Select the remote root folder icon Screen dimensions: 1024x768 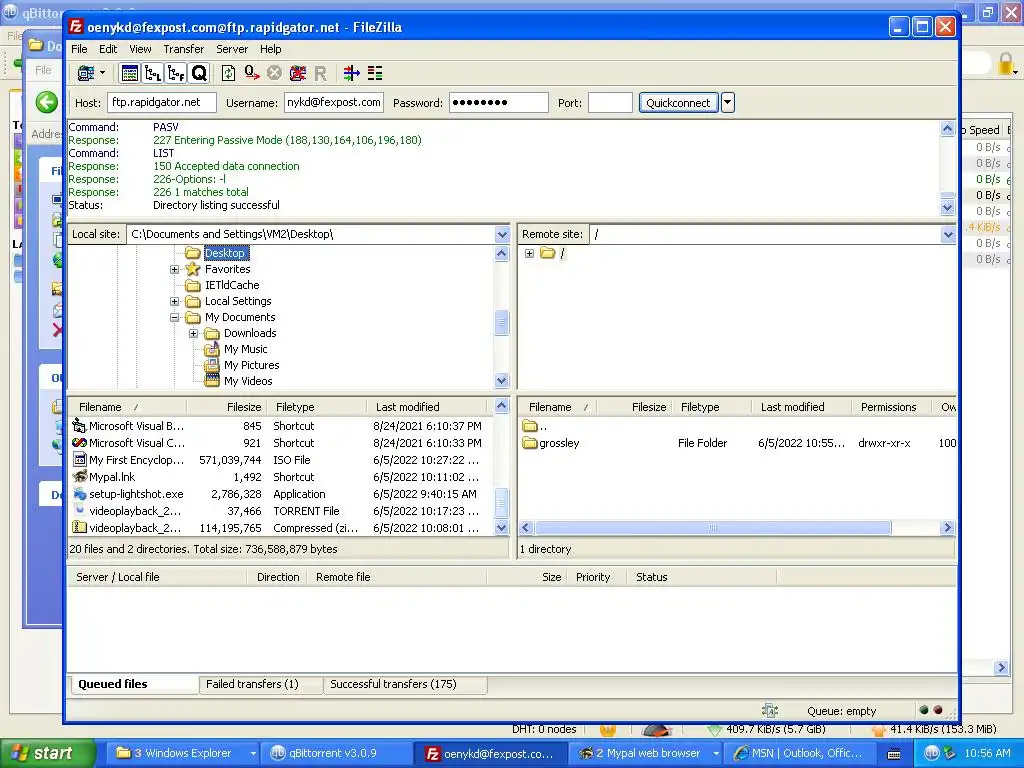click(547, 253)
